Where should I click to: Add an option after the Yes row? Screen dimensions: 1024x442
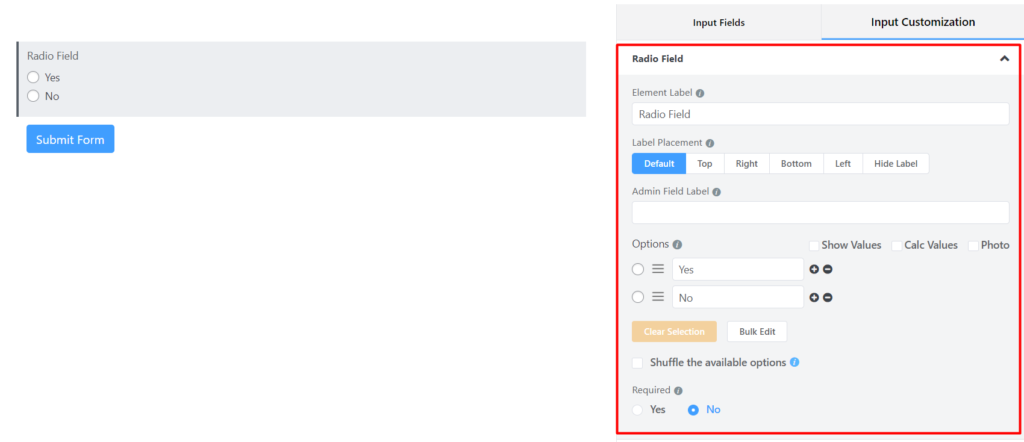click(814, 269)
